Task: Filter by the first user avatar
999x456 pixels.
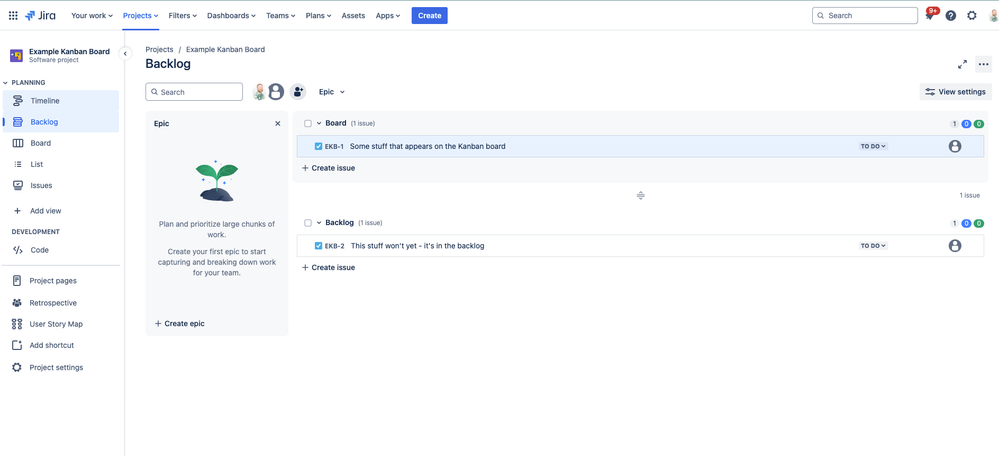Action: (x=259, y=92)
